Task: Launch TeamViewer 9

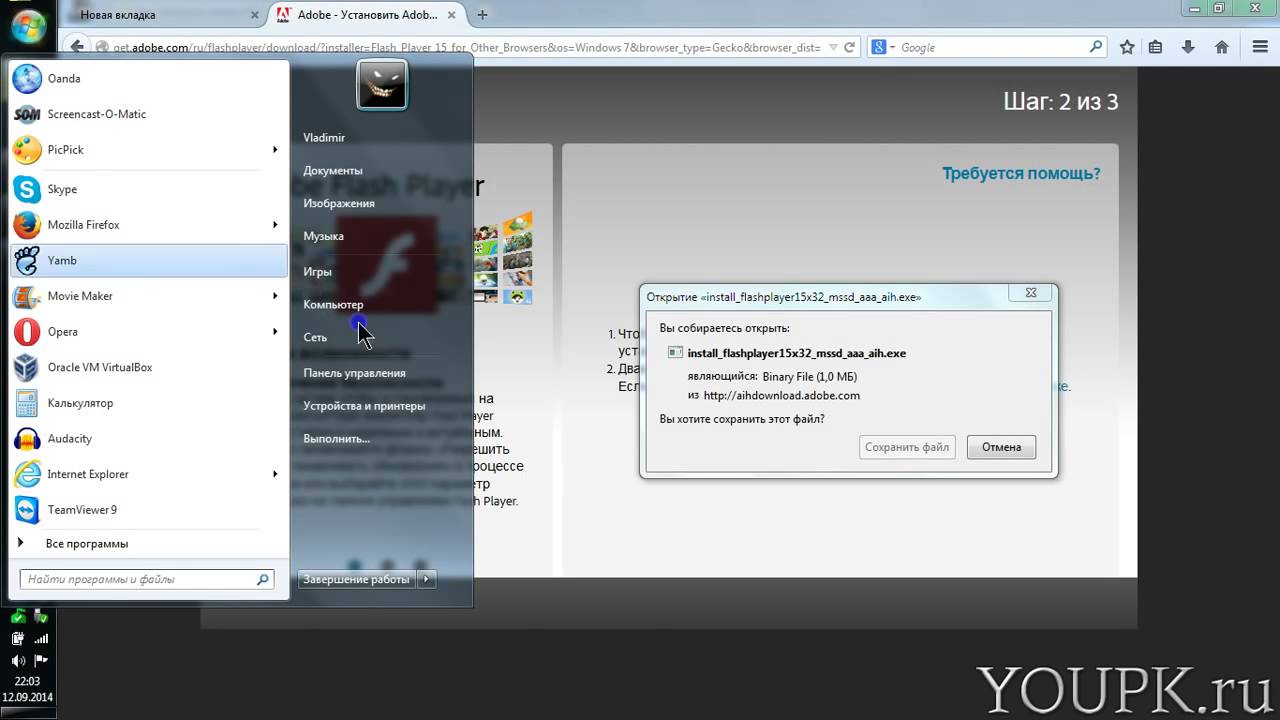Action: 149,510
